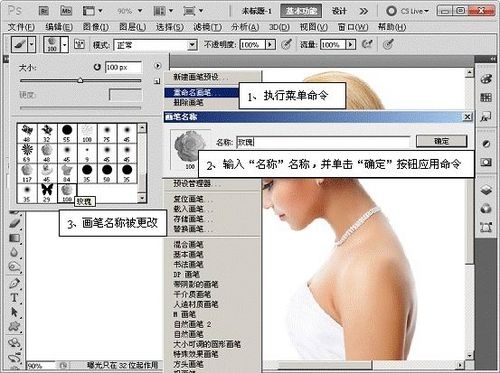This screenshot has width=500, height=373.
Task: Open the Channels panel icon
Action: [486, 209]
